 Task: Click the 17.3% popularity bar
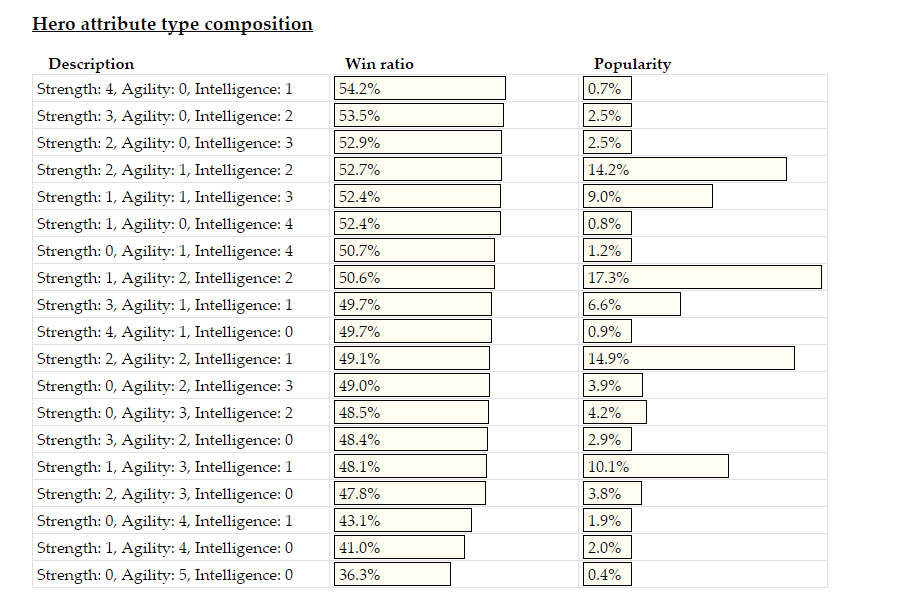[x=702, y=278]
